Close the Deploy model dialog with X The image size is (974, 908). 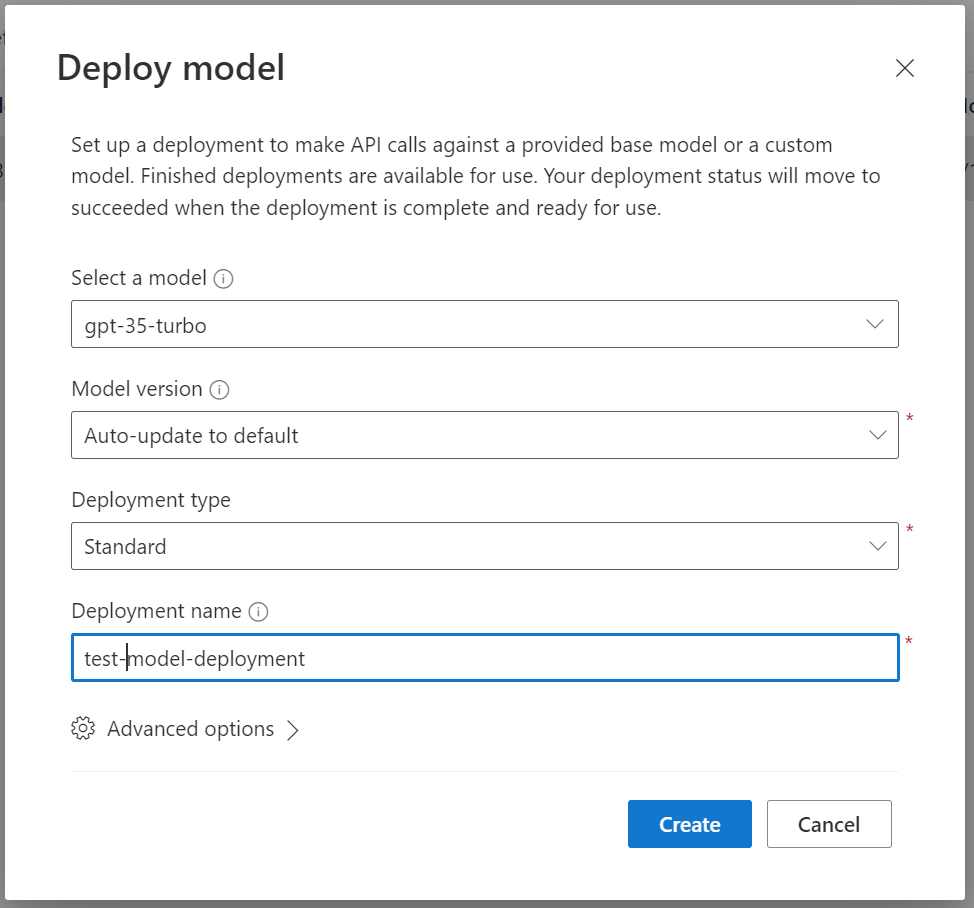click(x=904, y=68)
